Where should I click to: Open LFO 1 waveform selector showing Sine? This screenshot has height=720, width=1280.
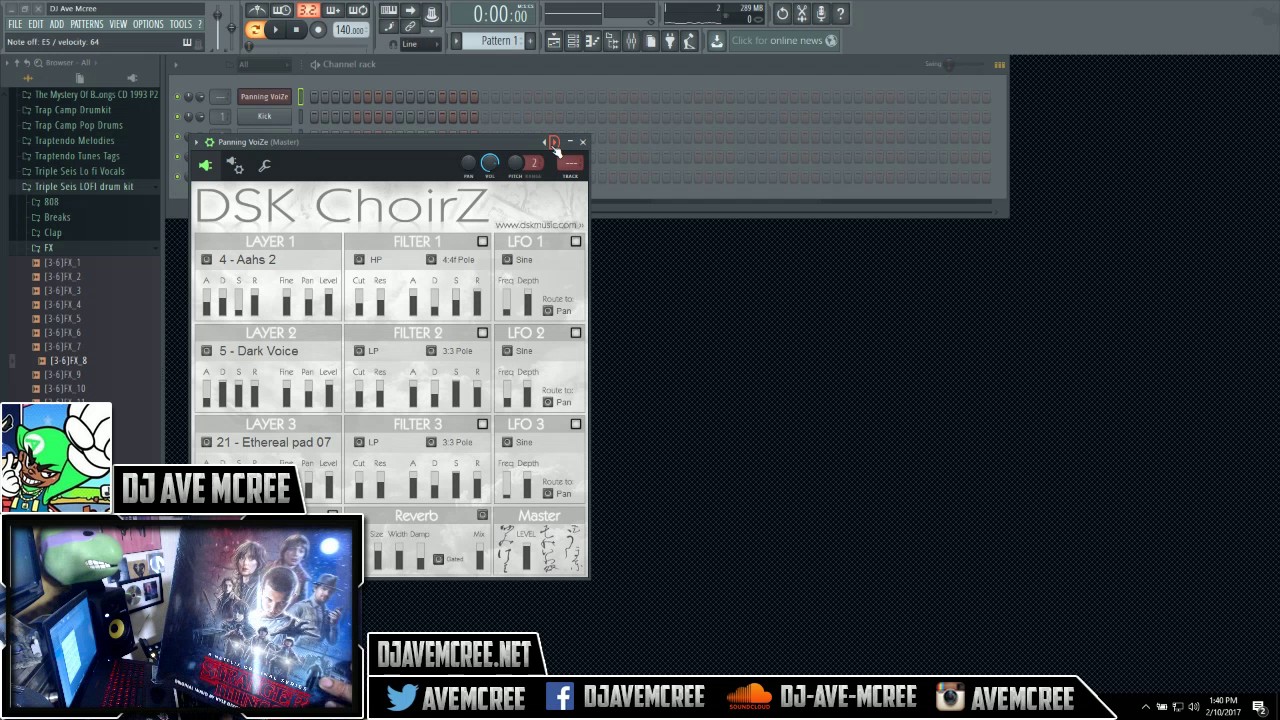click(x=507, y=260)
